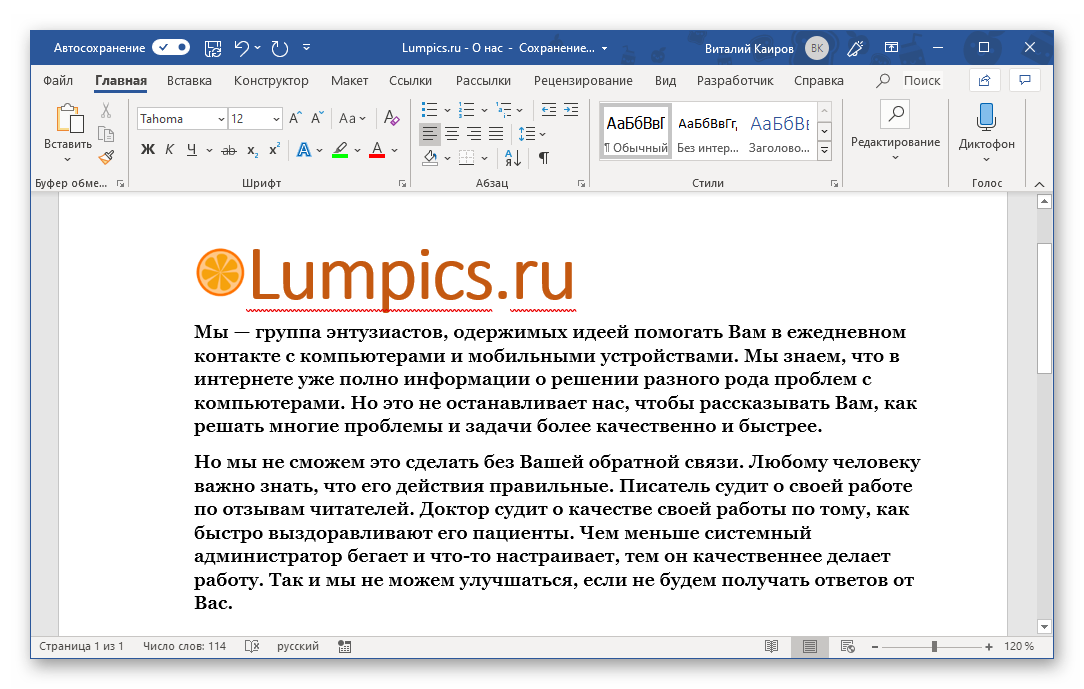The width and height of the screenshot is (1084, 689).
Task: Apply subscript formatting
Action: (253, 150)
